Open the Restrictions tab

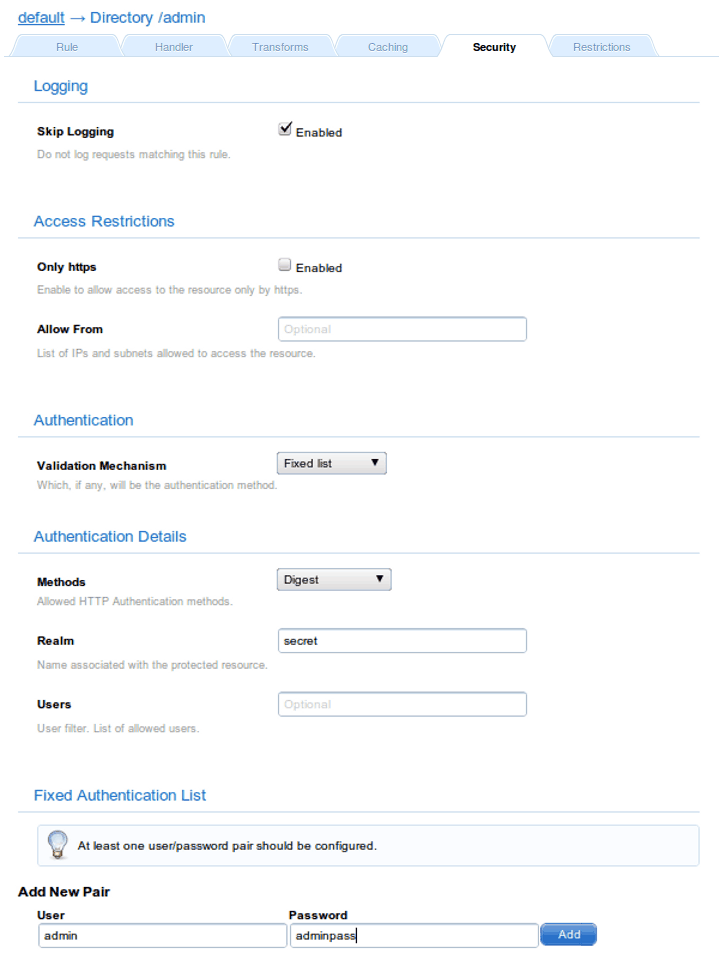click(601, 47)
